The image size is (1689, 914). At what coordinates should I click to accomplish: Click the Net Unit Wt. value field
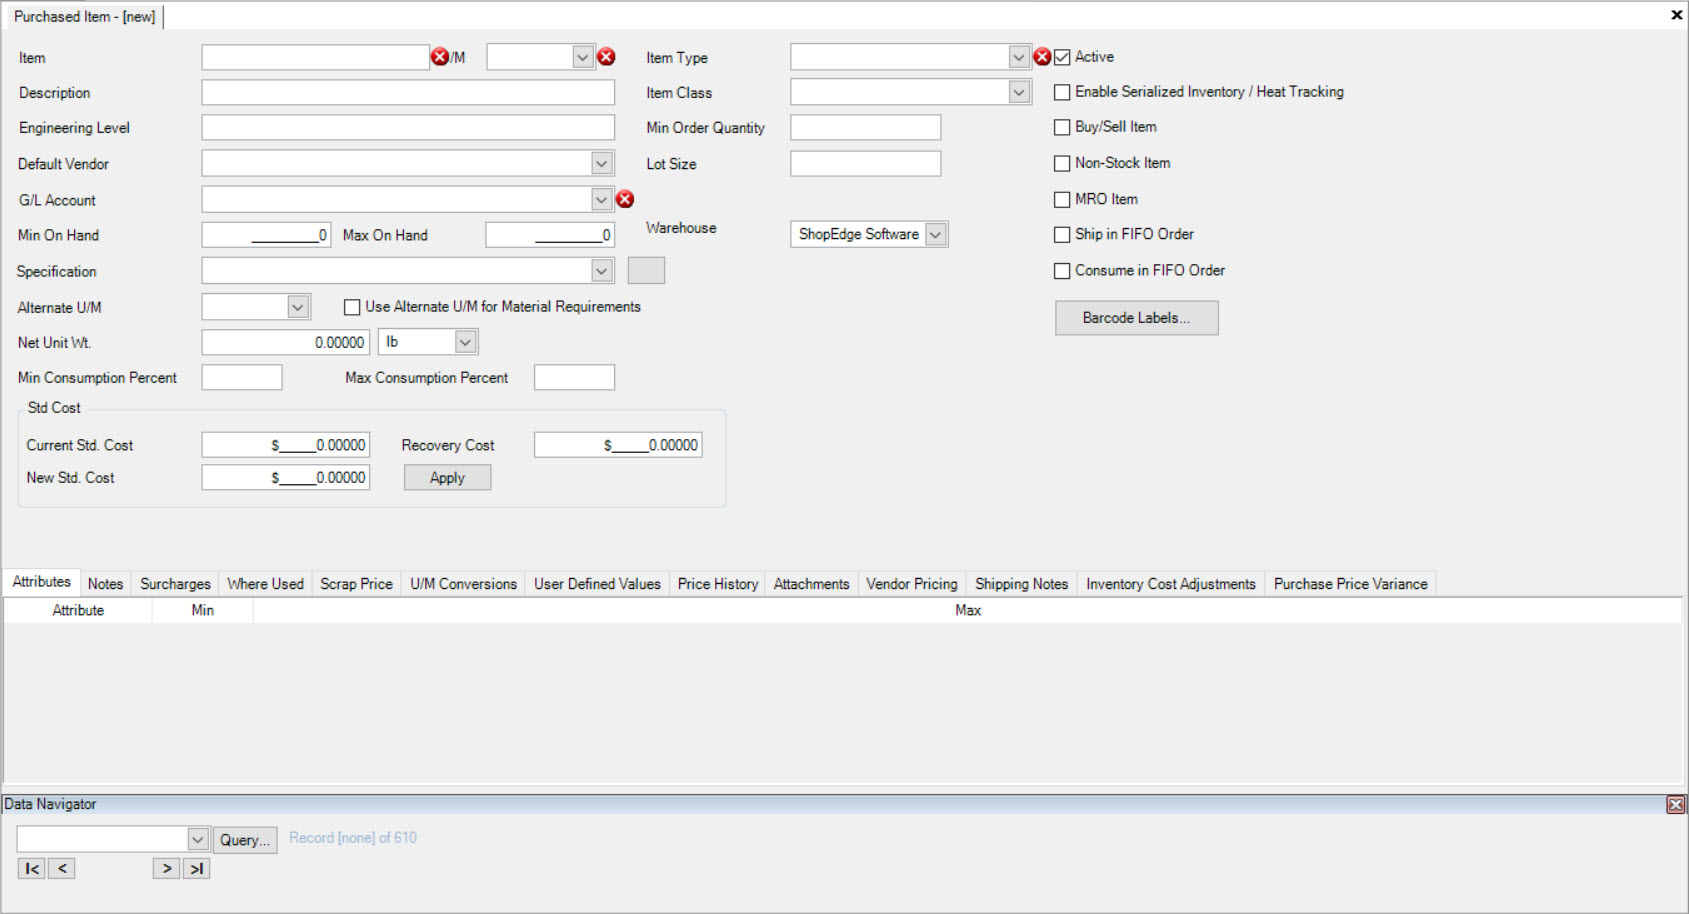pyautogui.click(x=286, y=342)
